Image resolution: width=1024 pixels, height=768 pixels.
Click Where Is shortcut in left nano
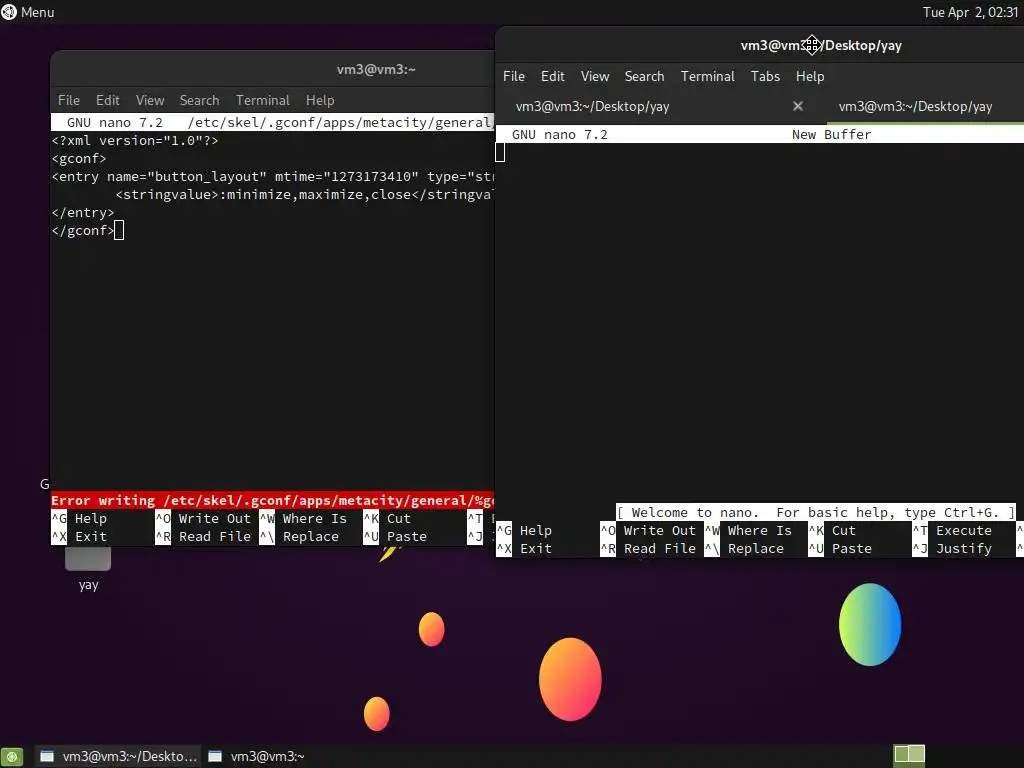pos(304,519)
